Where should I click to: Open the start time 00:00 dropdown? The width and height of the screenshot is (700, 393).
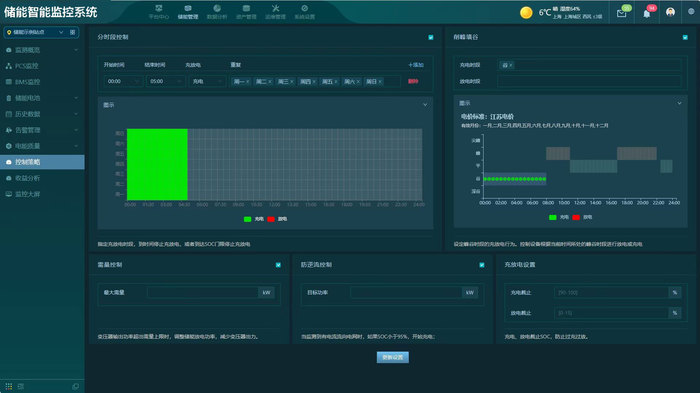pyautogui.click(x=123, y=81)
